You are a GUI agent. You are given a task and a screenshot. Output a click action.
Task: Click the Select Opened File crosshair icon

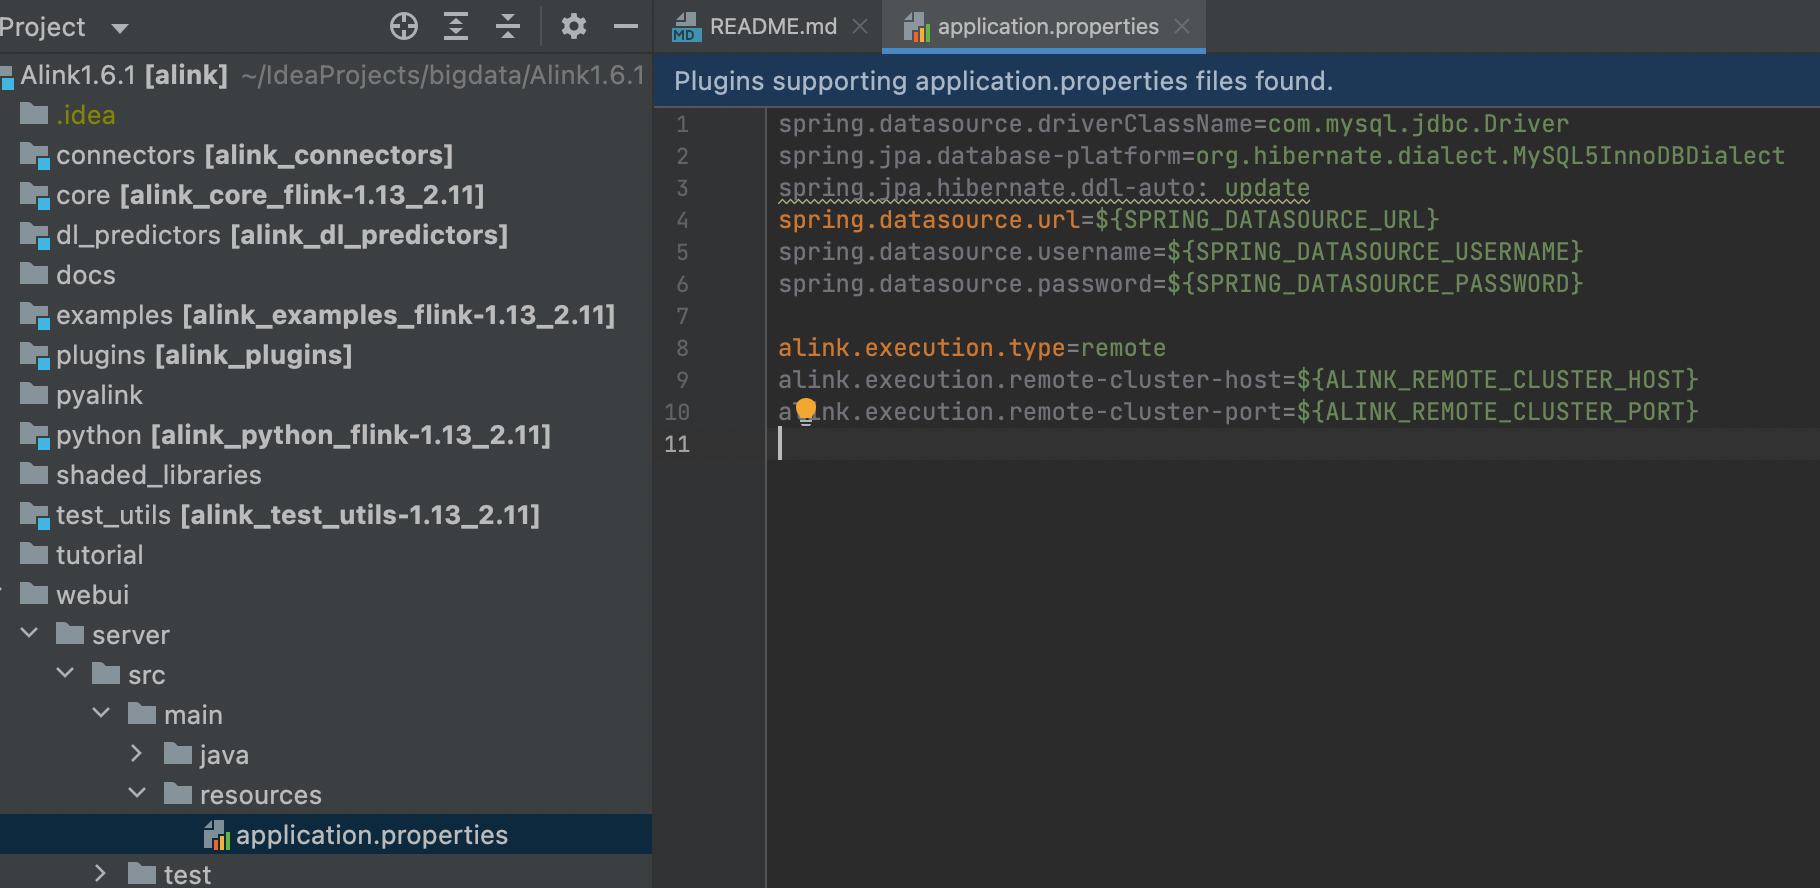click(x=404, y=26)
